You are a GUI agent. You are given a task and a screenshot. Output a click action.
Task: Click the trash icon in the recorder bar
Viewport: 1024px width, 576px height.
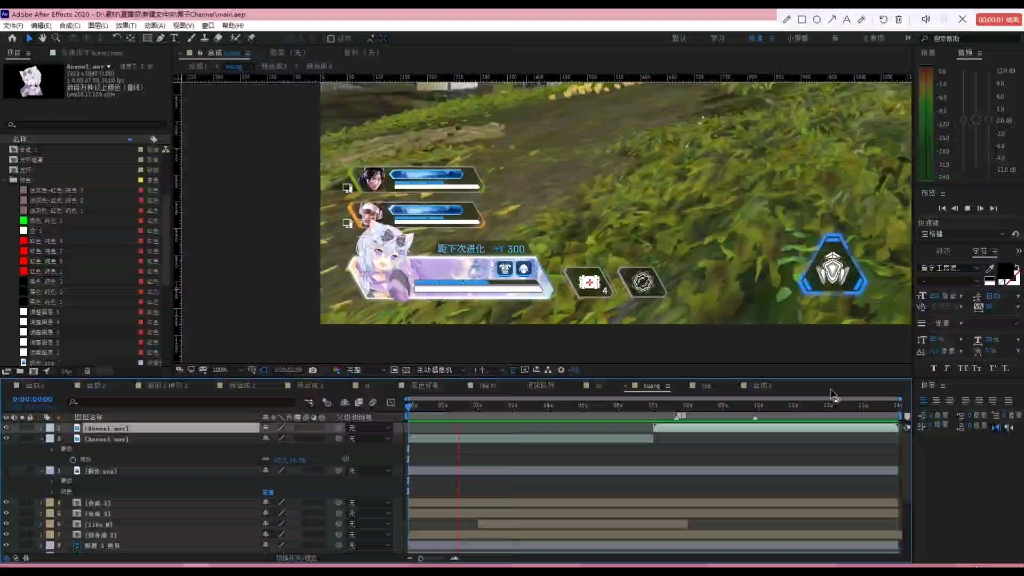click(898, 19)
